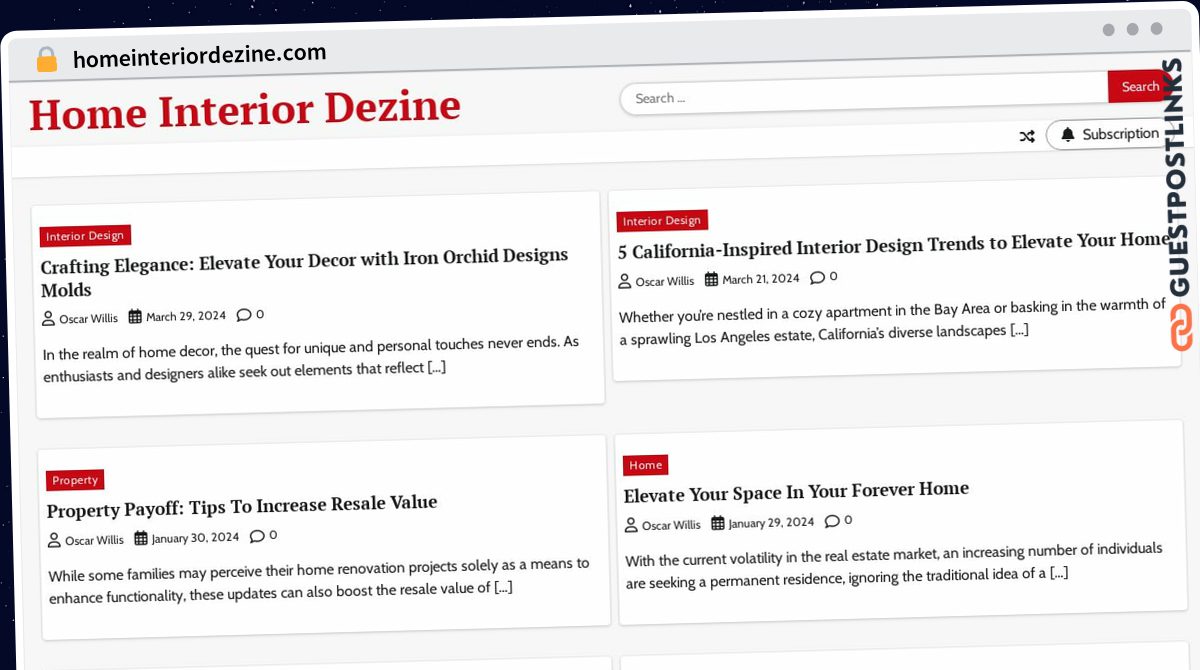This screenshot has width=1200, height=670.
Task: Open Oscar Willis on Property Payoff post
Action: [94, 541]
